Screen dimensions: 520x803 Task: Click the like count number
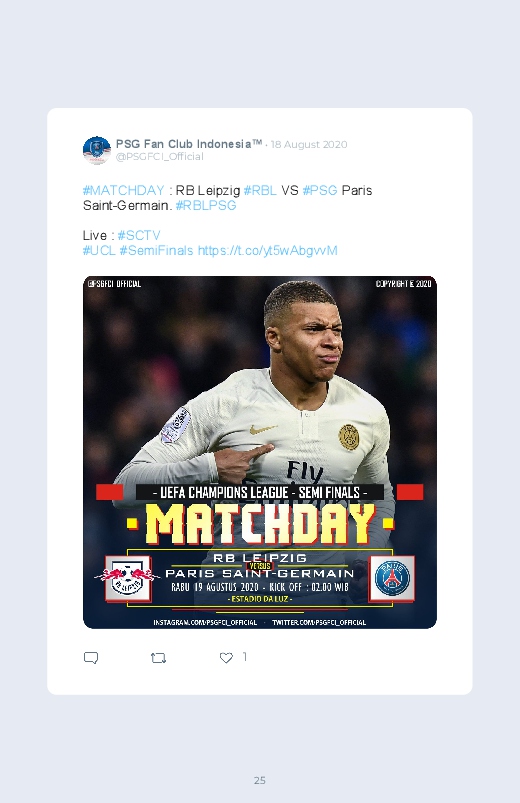click(245, 657)
